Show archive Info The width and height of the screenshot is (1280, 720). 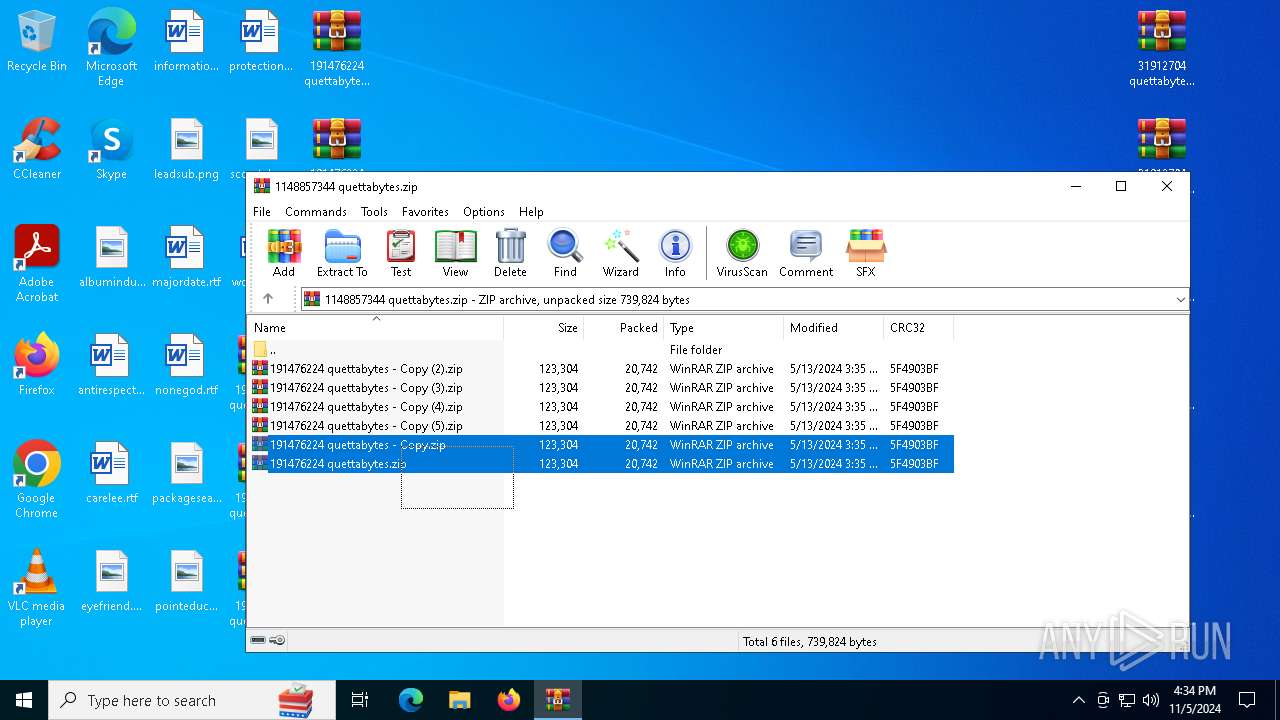(x=675, y=253)
